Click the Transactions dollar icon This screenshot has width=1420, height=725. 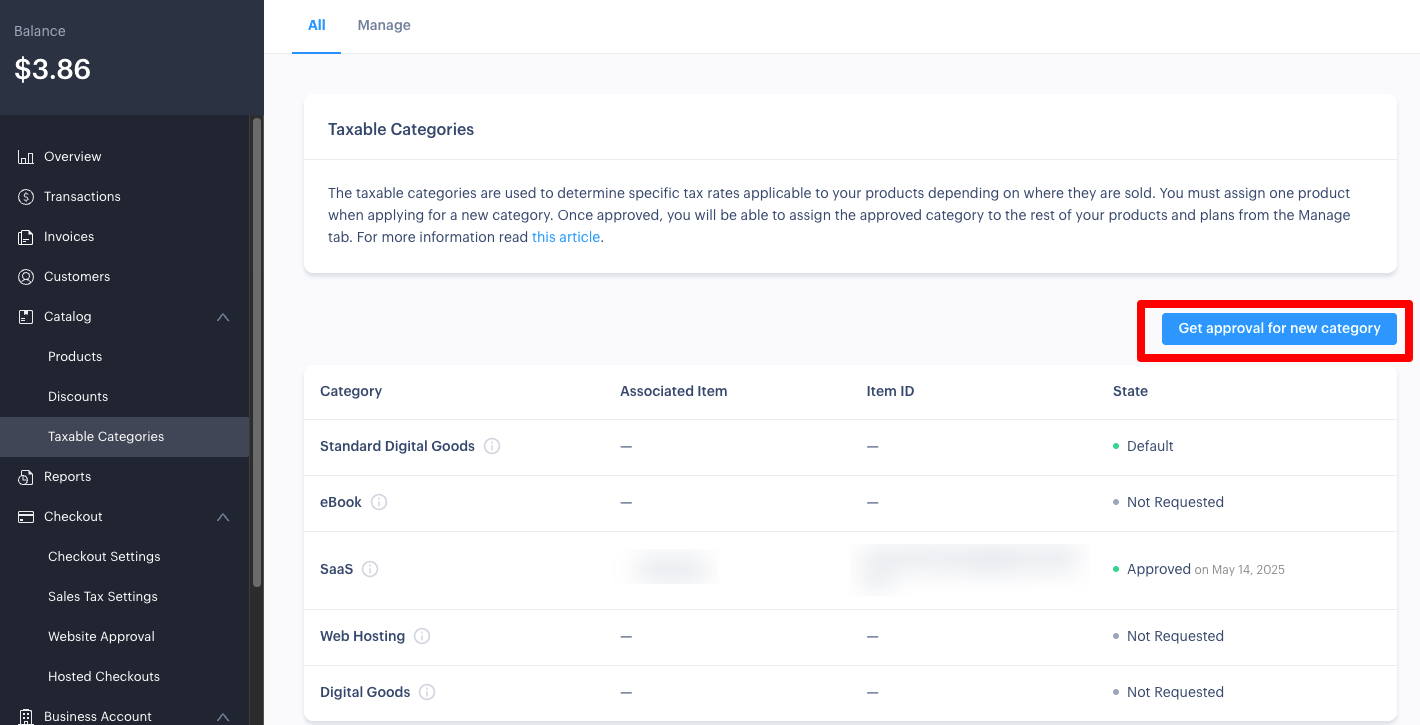[x=26, y=197]
